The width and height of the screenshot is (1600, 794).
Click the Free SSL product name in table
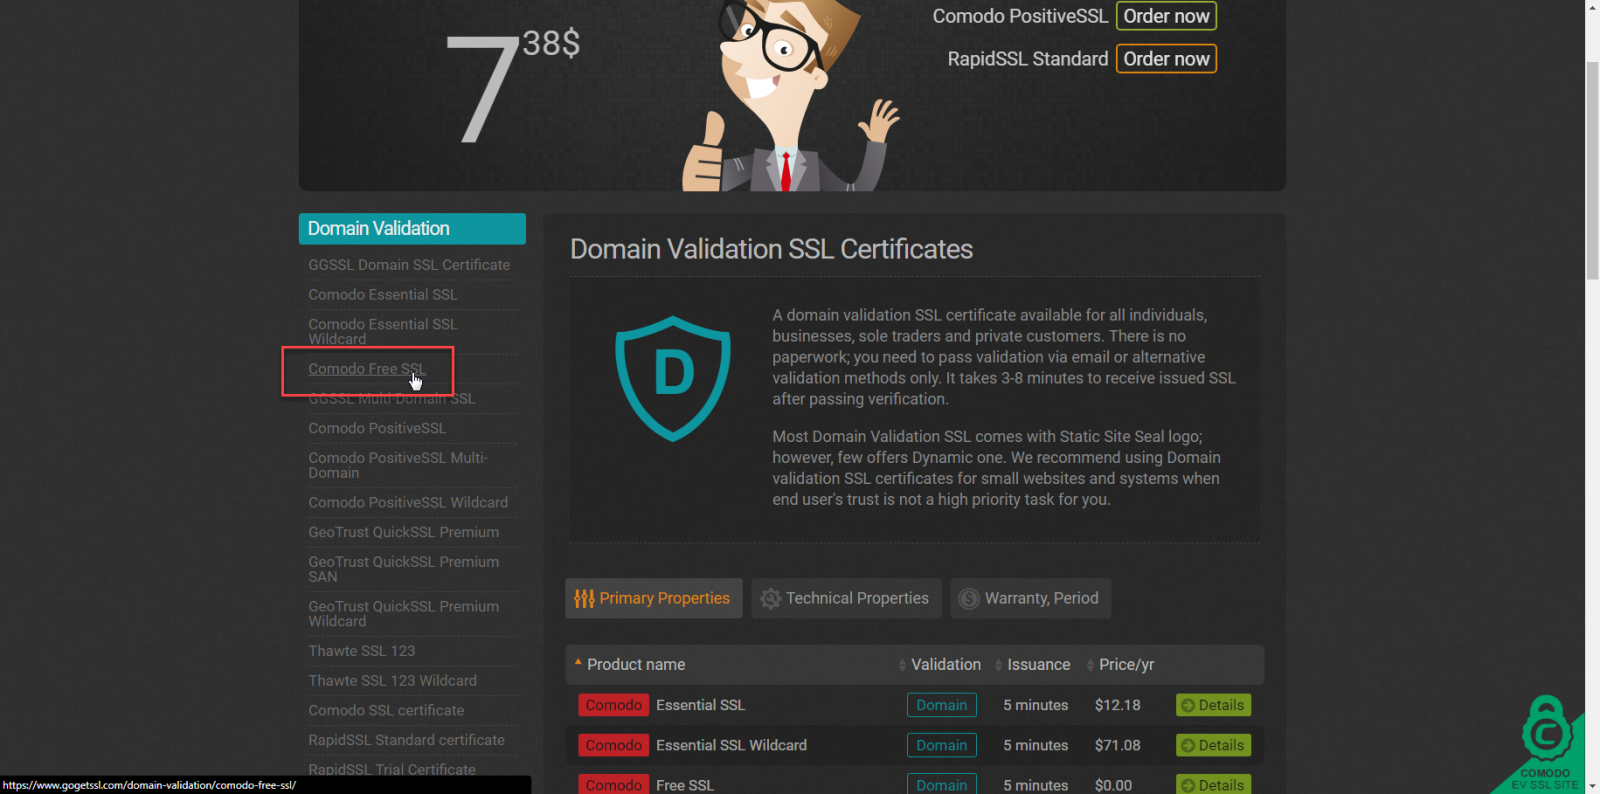[x=685, y=785]
